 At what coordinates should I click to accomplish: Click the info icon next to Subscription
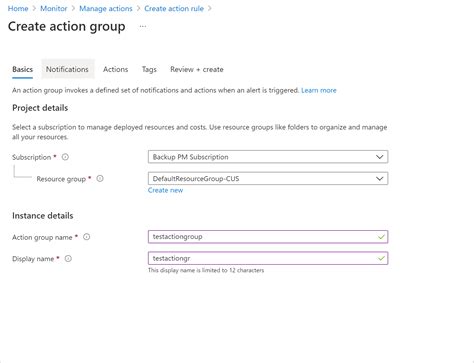[65, 157]
